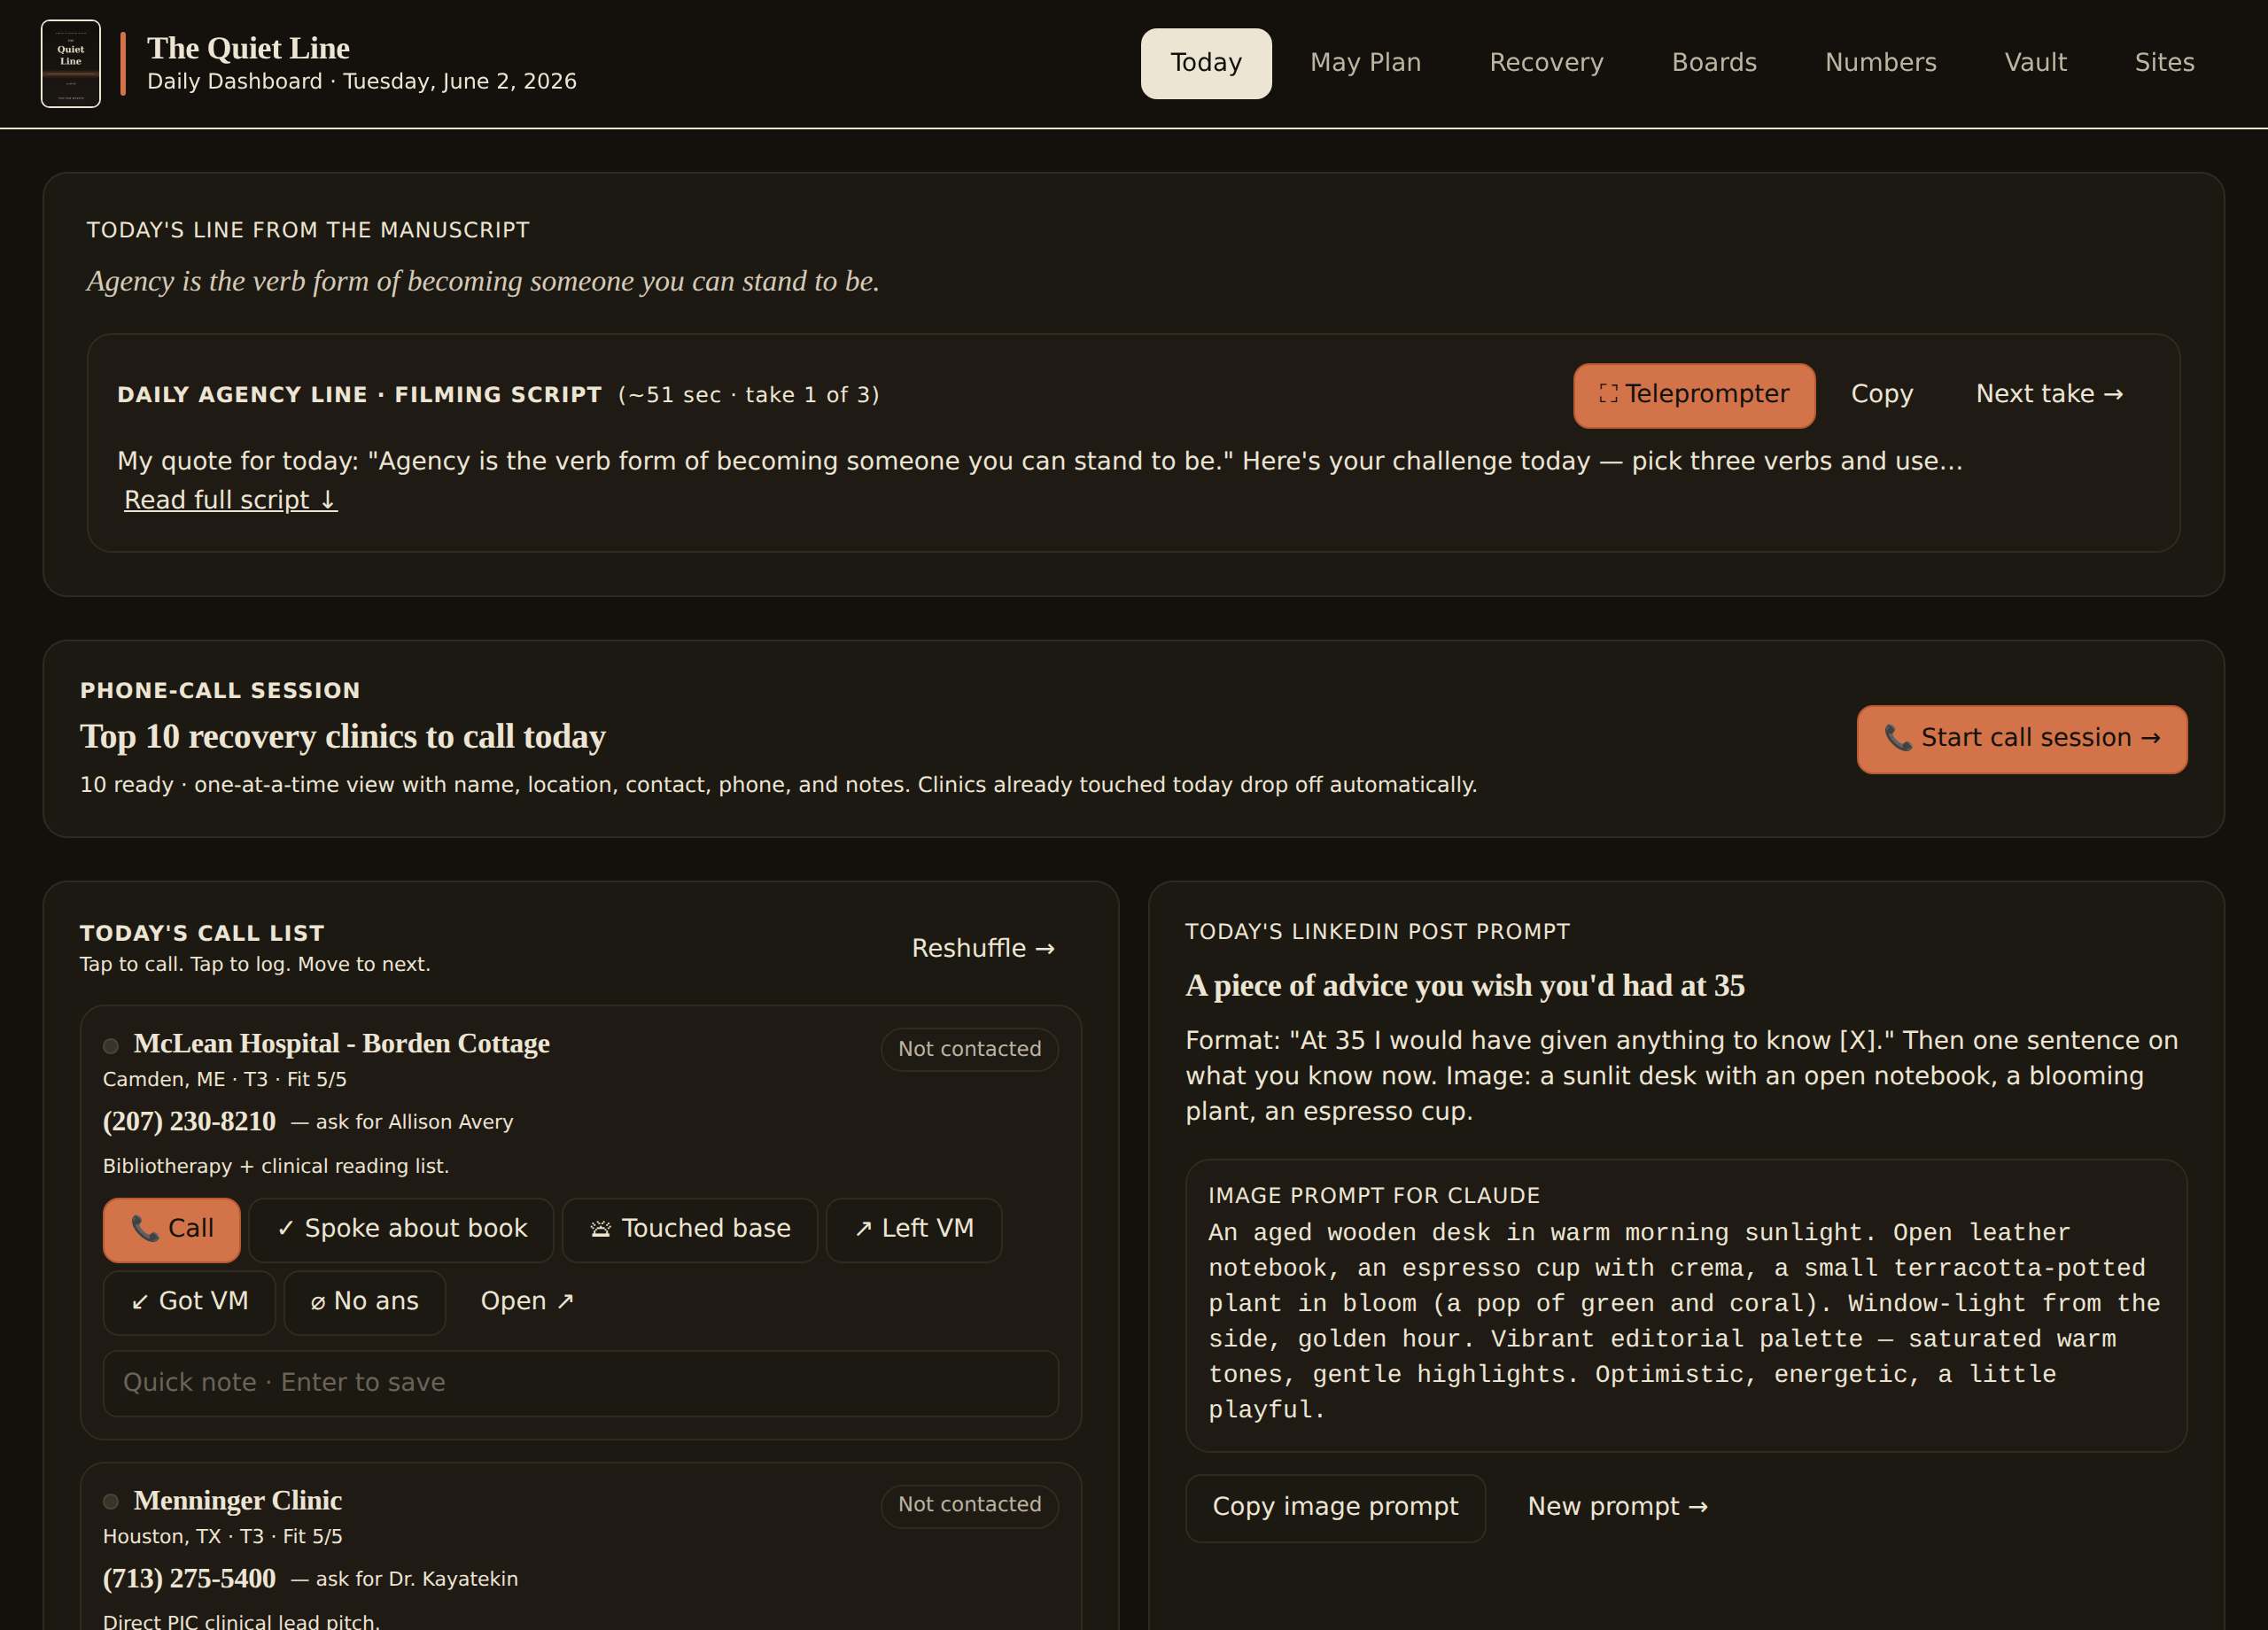Click Not contacted status badge for McLean Hospital
The height and width of the screenshot is (1630, 2268).
(969, 1049)
